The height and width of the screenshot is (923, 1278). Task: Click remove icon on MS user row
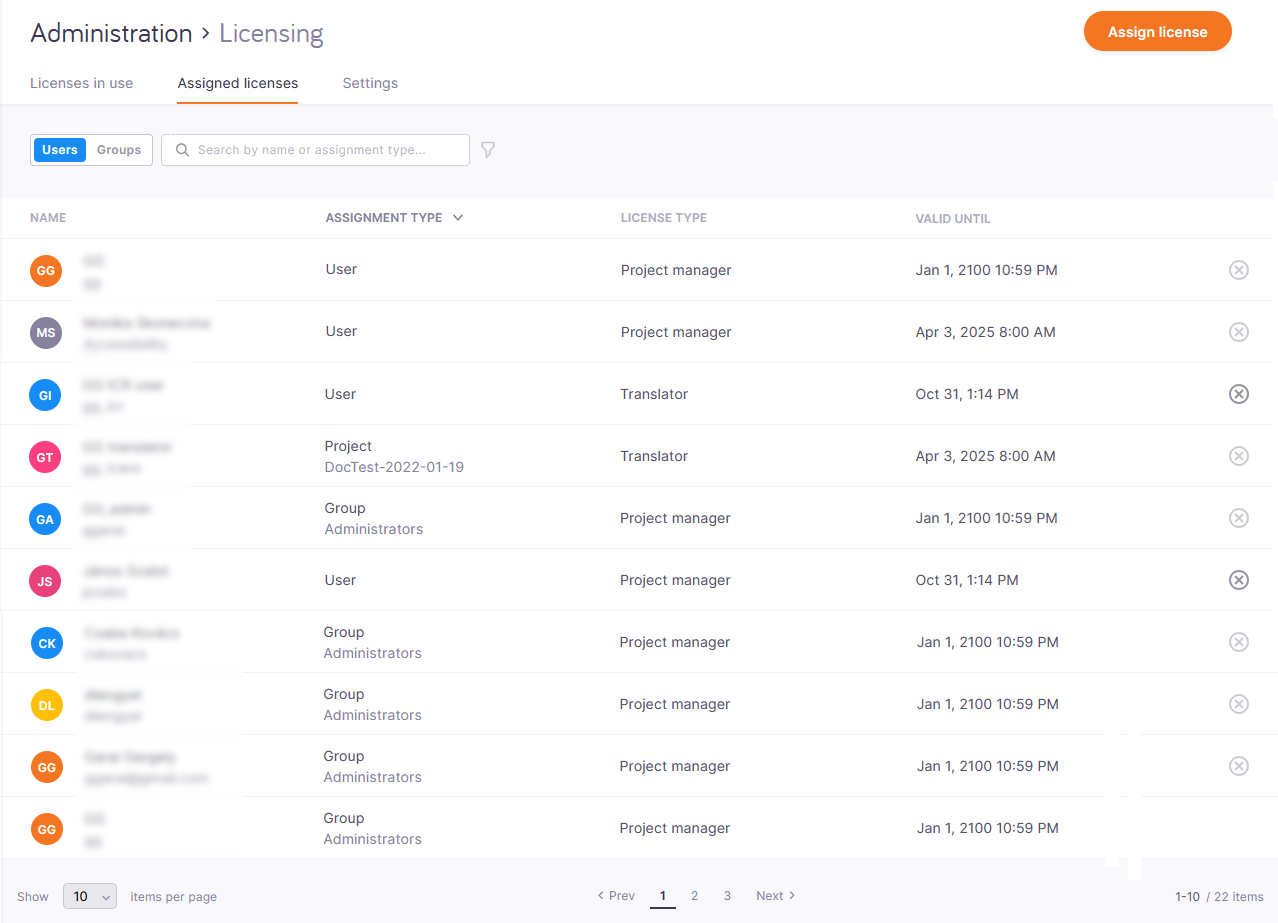(1238, 332)
